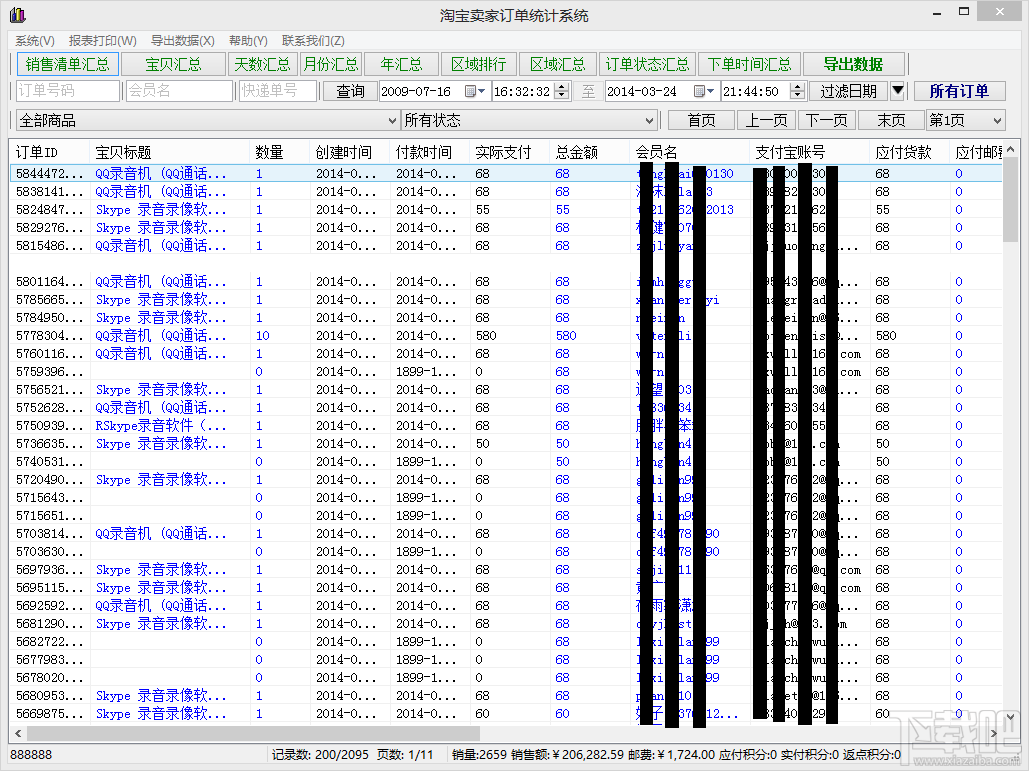
Task: Click the end time stepper at 21:44:50
Action: (797, 91)
